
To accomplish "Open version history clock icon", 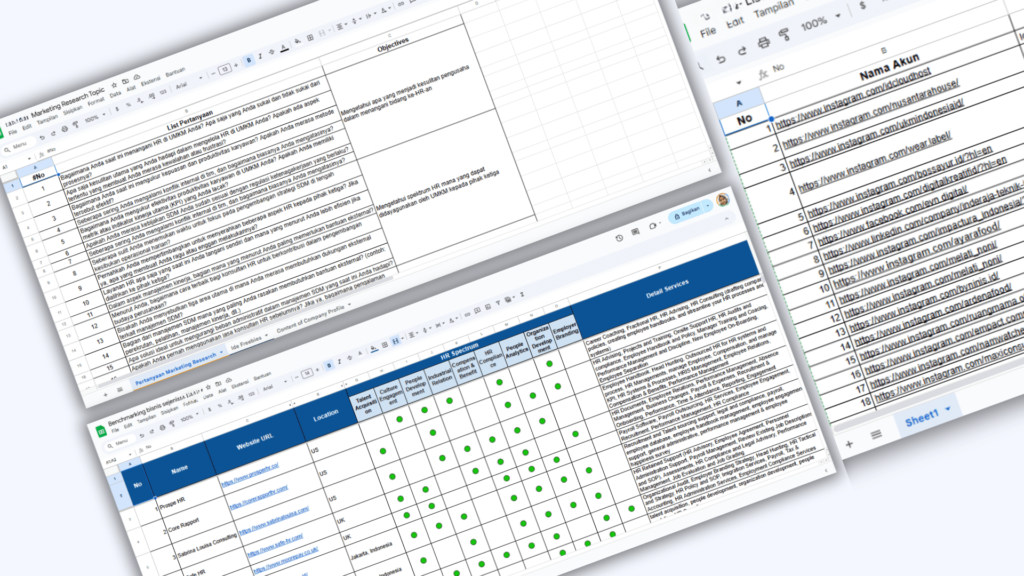I will [x=622, y=236].
